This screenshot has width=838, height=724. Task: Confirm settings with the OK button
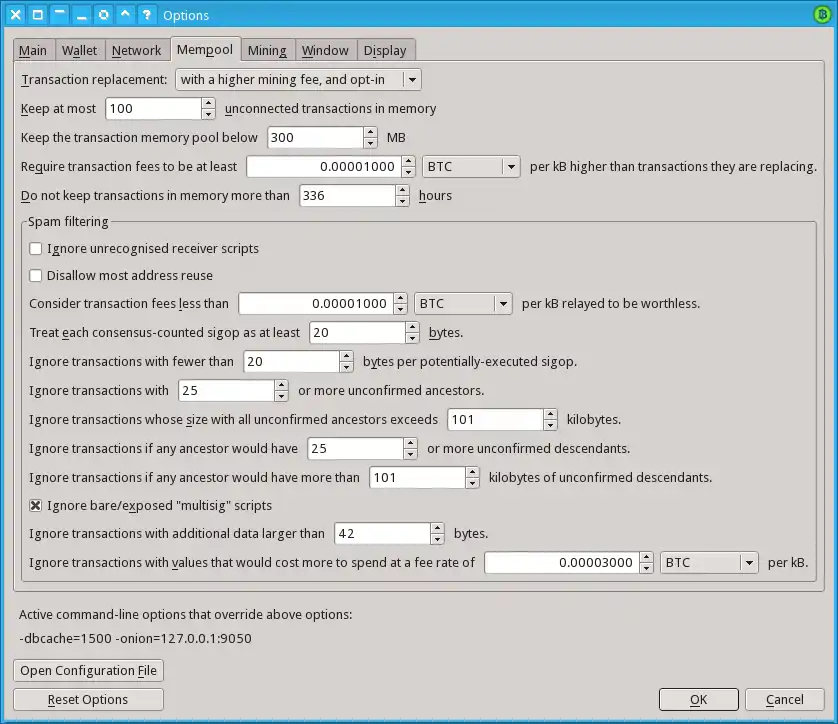pos(699,699)
